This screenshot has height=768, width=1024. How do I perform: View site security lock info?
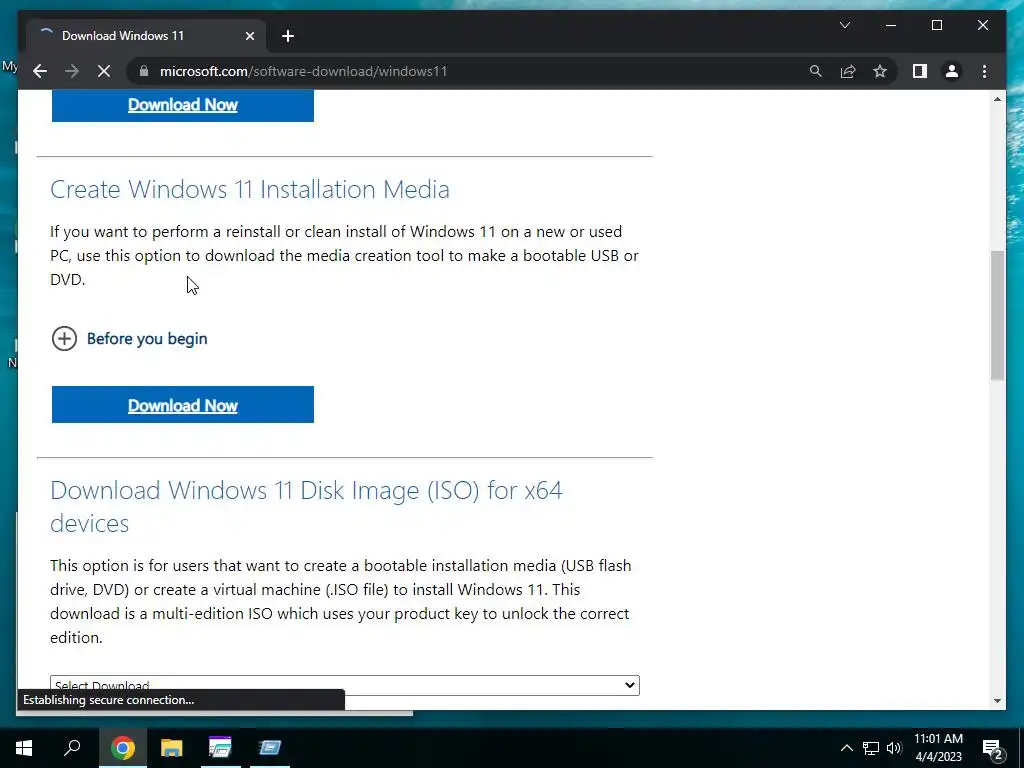click(144, 71)
